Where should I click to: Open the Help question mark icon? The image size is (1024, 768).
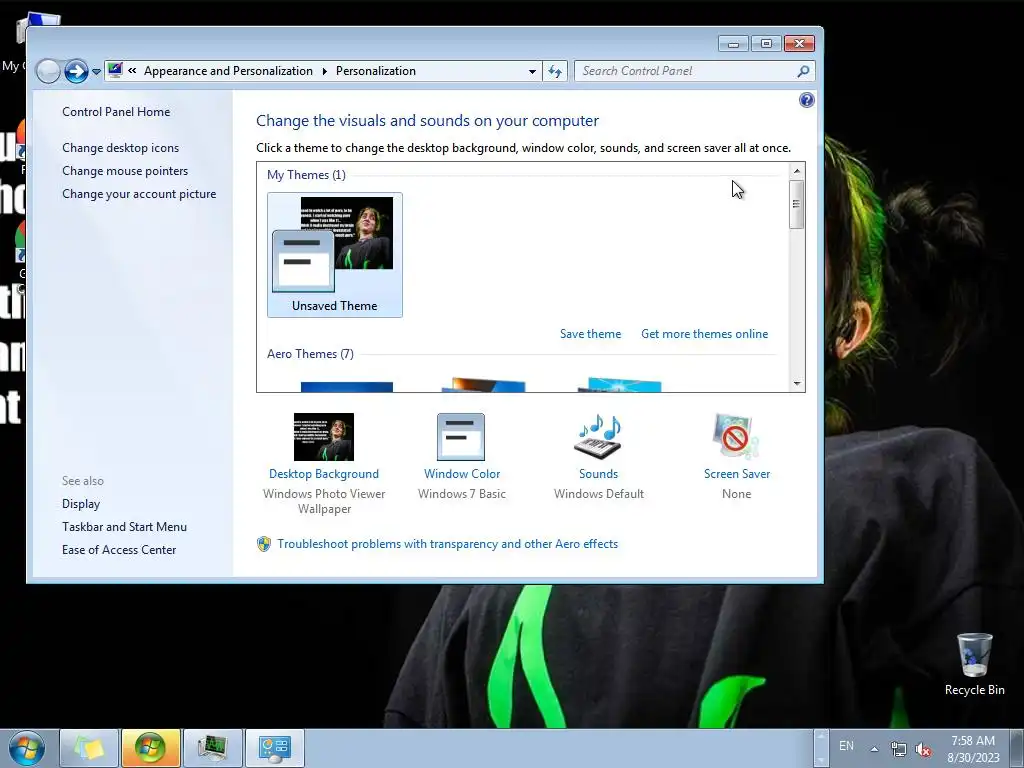(x=807, y=100)
